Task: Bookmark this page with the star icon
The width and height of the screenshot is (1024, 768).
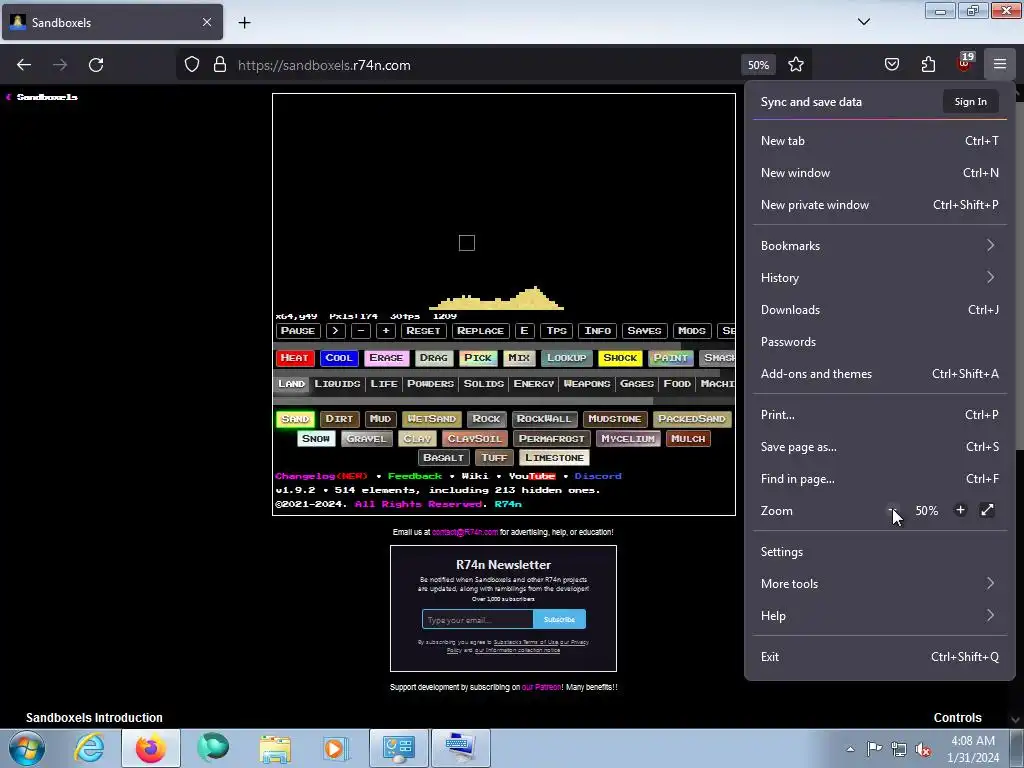Action: tap(795, 65)
